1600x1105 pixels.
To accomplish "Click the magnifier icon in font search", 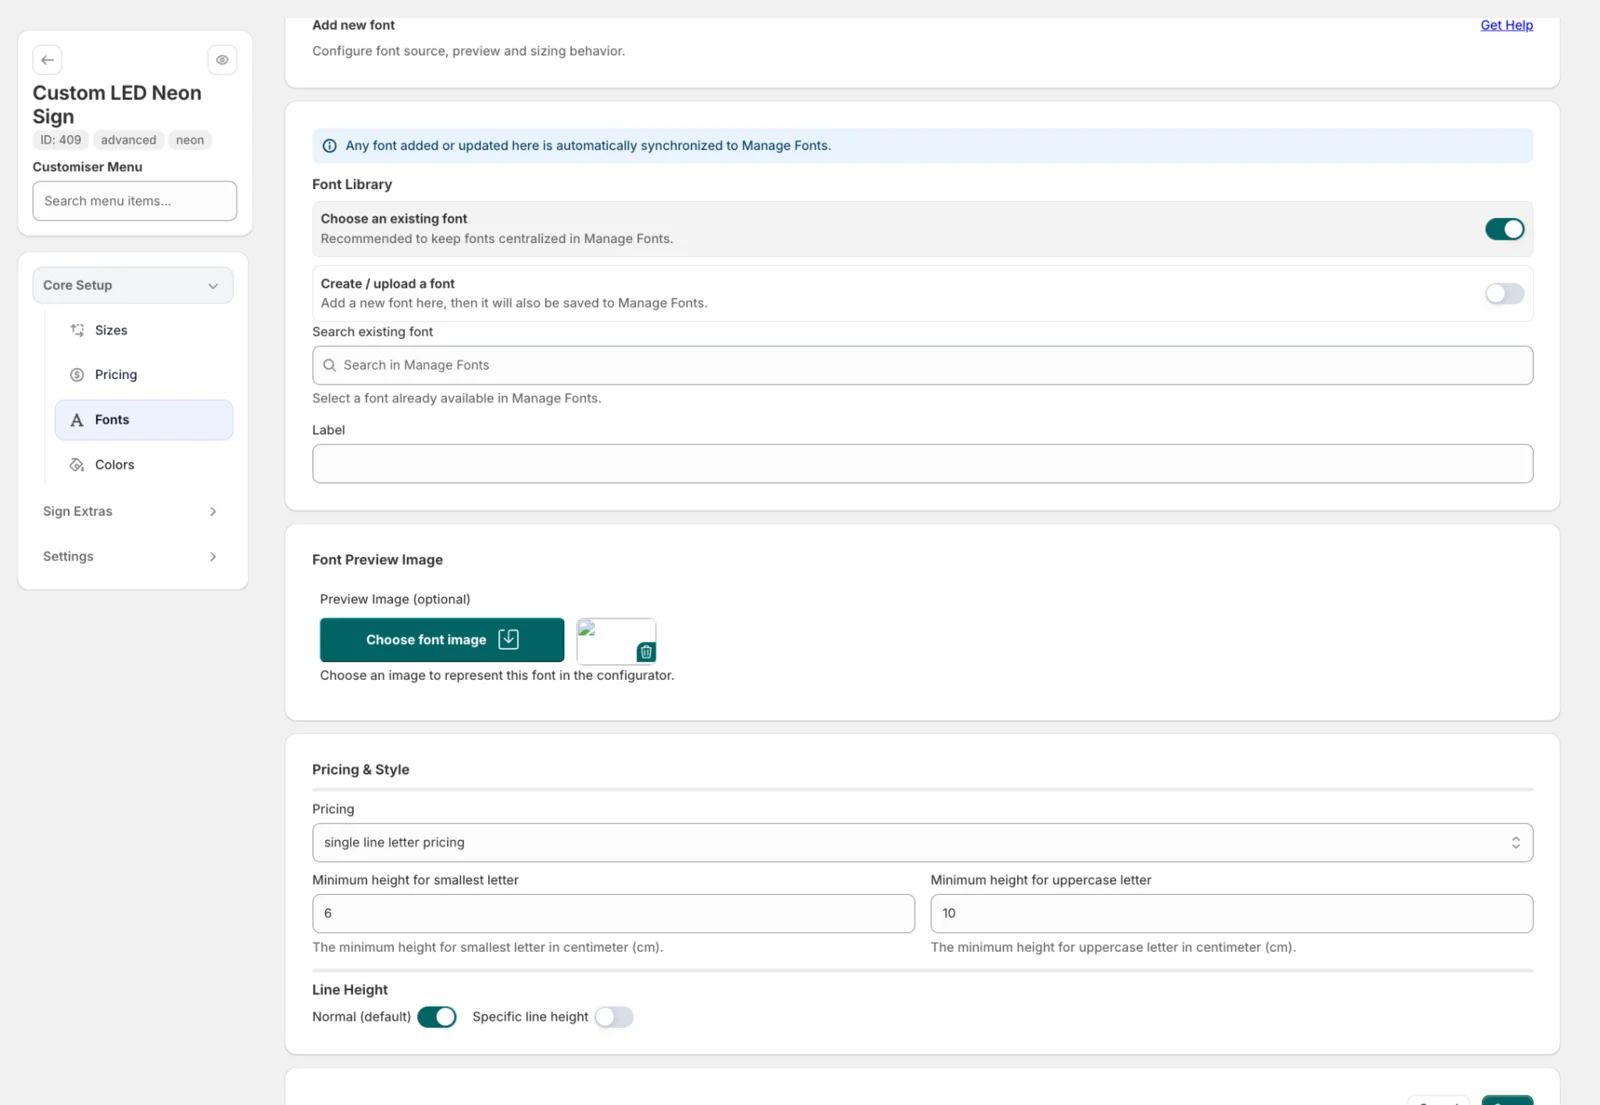I will pyautogui.click(x=329, y=366).
